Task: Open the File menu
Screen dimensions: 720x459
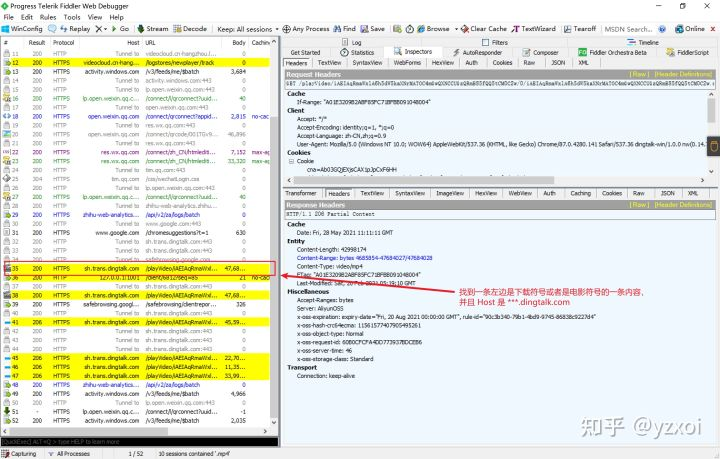Action: click(9, 17)
